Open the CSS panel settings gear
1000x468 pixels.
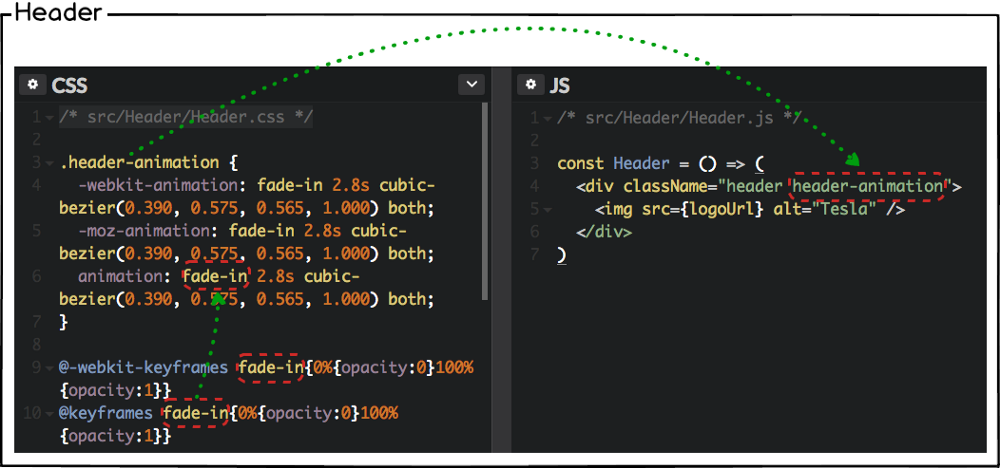coord(33,85)
